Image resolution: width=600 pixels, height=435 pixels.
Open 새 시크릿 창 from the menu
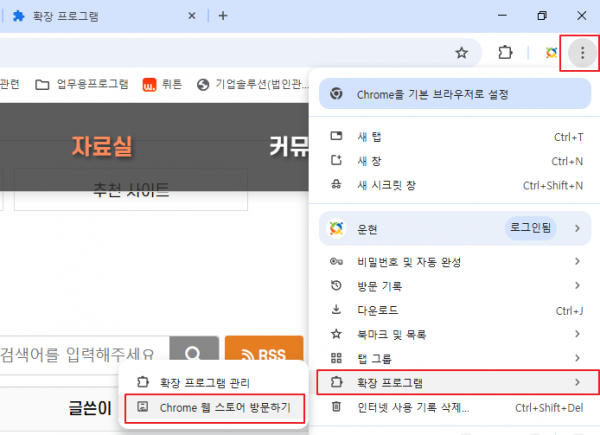455,185
